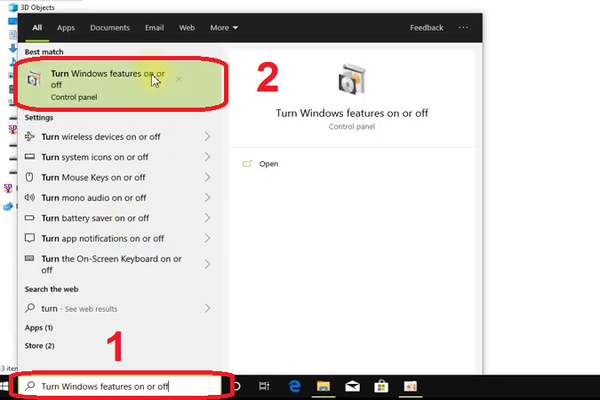
Task: Open Task View on the taskbar
Action: click(264, 386)
